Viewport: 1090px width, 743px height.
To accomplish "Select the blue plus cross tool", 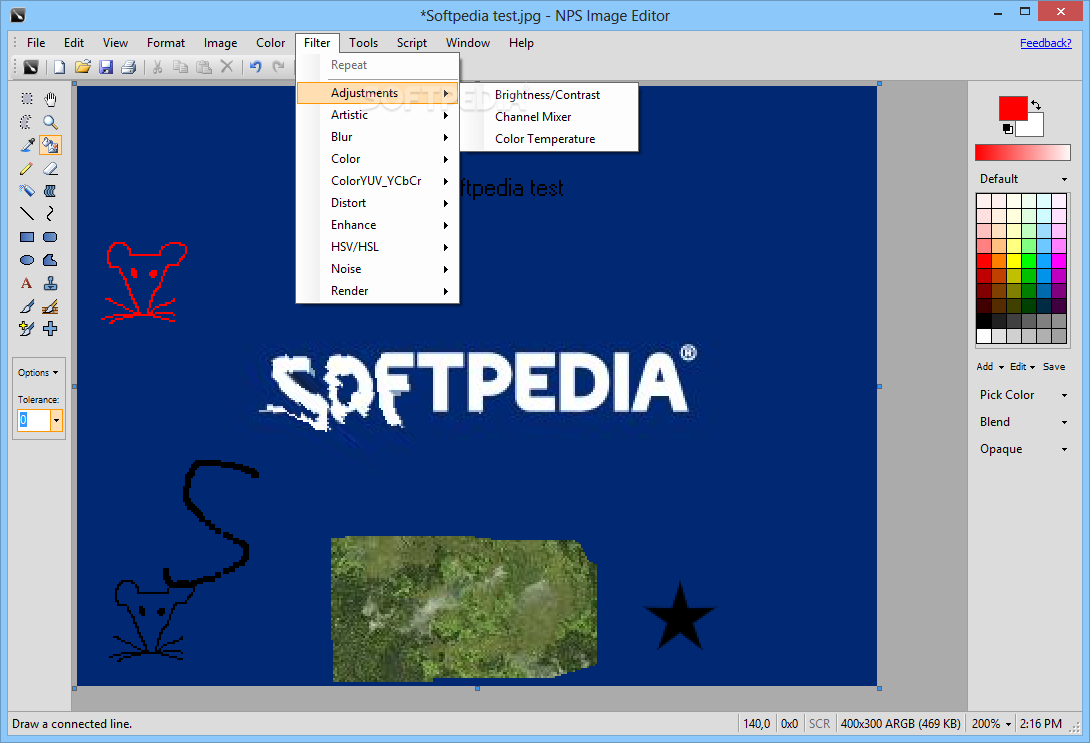I will (50, 329).
